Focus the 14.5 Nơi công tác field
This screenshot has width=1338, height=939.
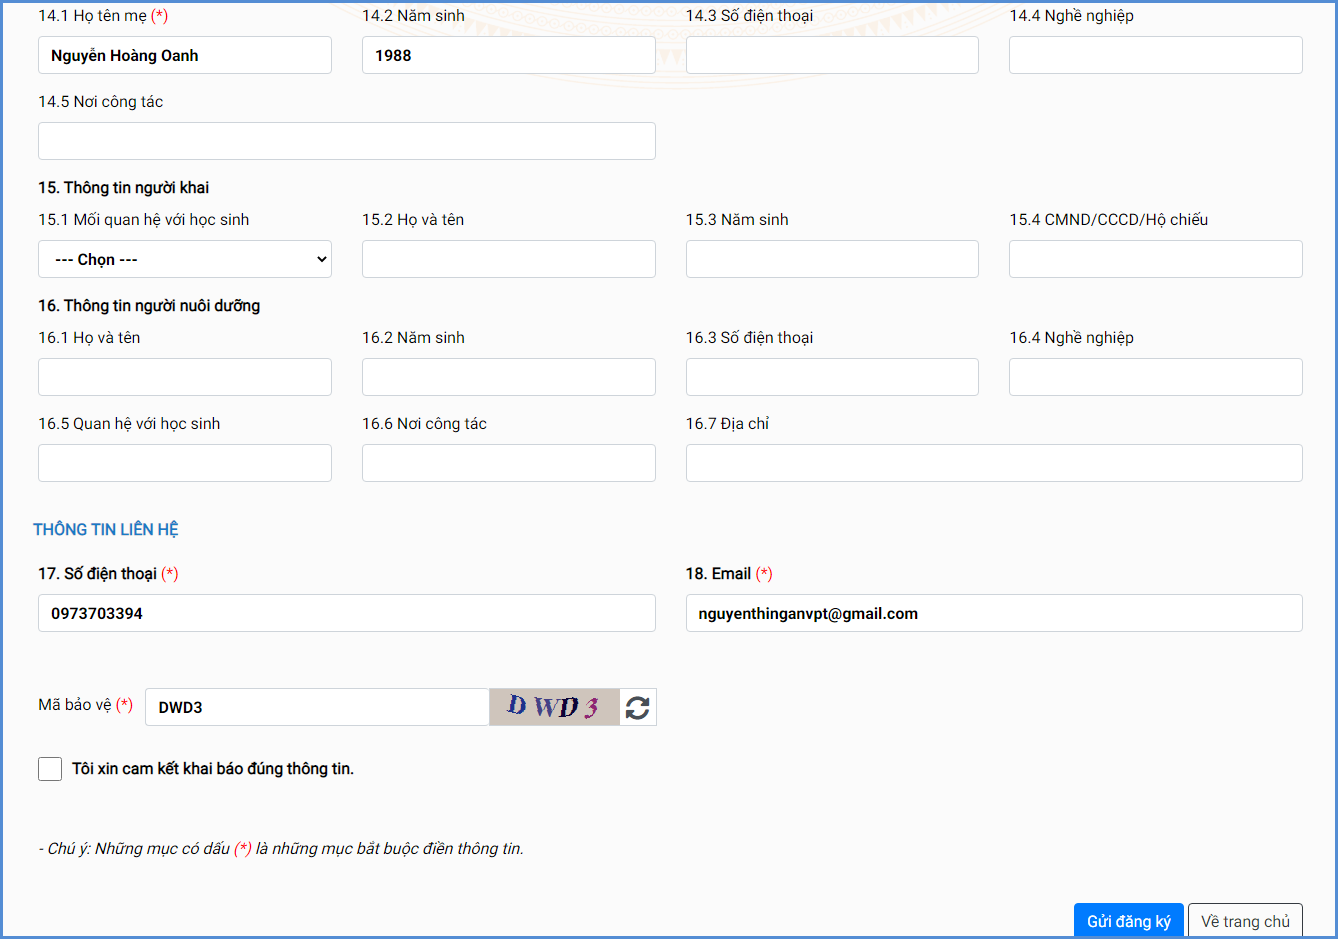346,142
